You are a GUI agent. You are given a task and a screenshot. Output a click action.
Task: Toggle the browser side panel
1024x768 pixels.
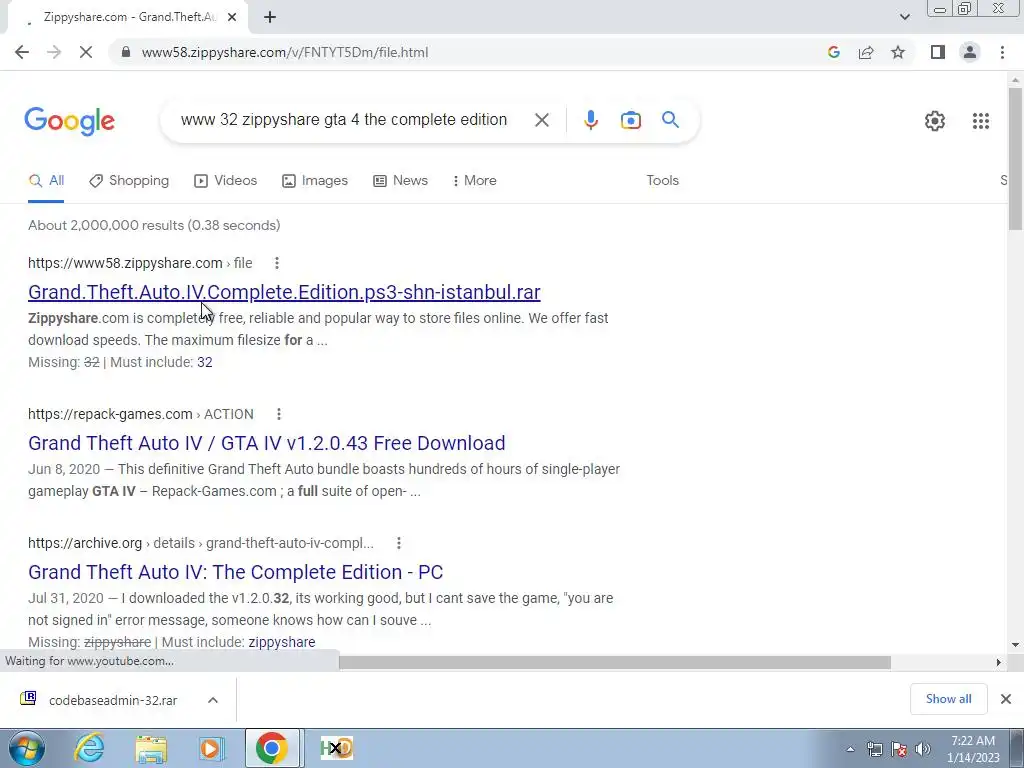point(938,52)
